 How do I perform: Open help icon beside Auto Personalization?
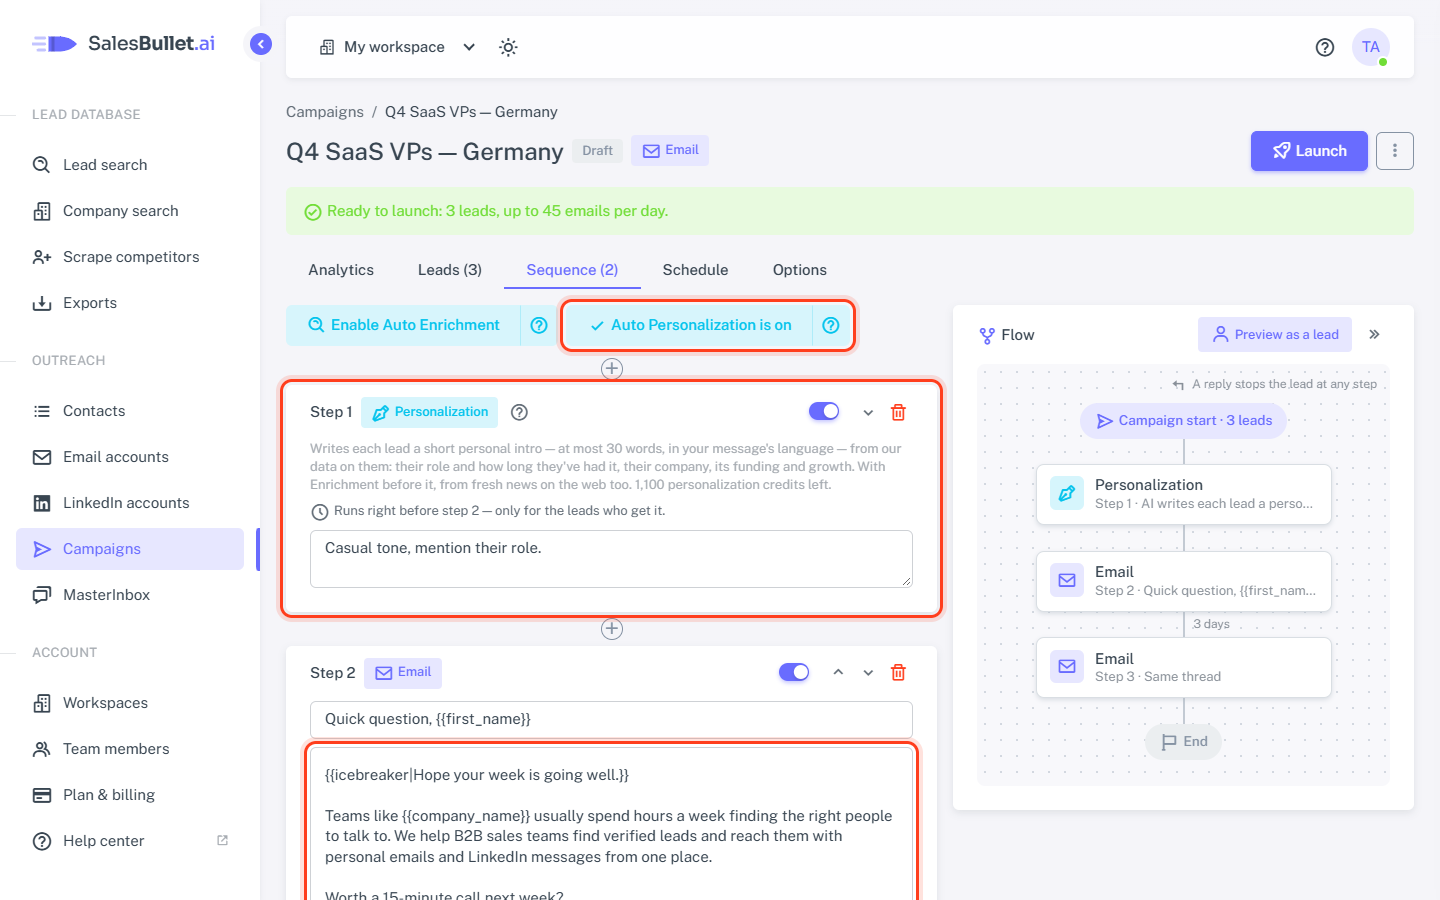[x=831, y=325]
